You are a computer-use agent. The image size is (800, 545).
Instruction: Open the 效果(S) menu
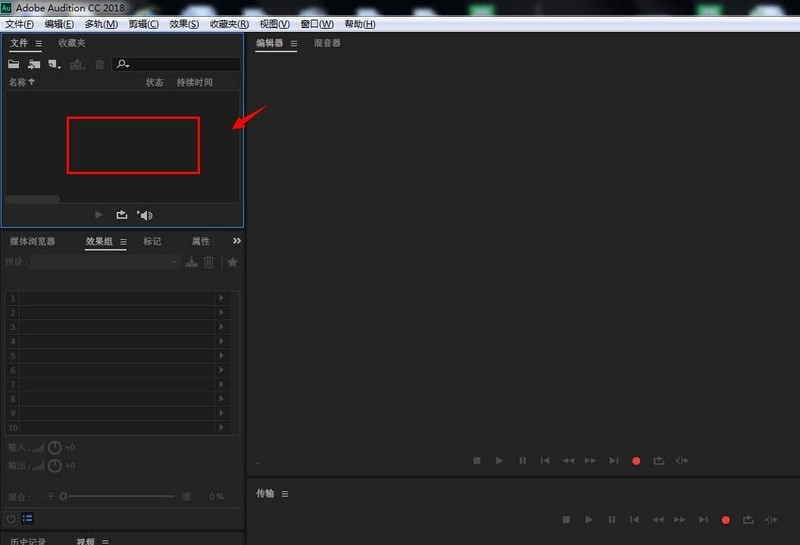184,23
